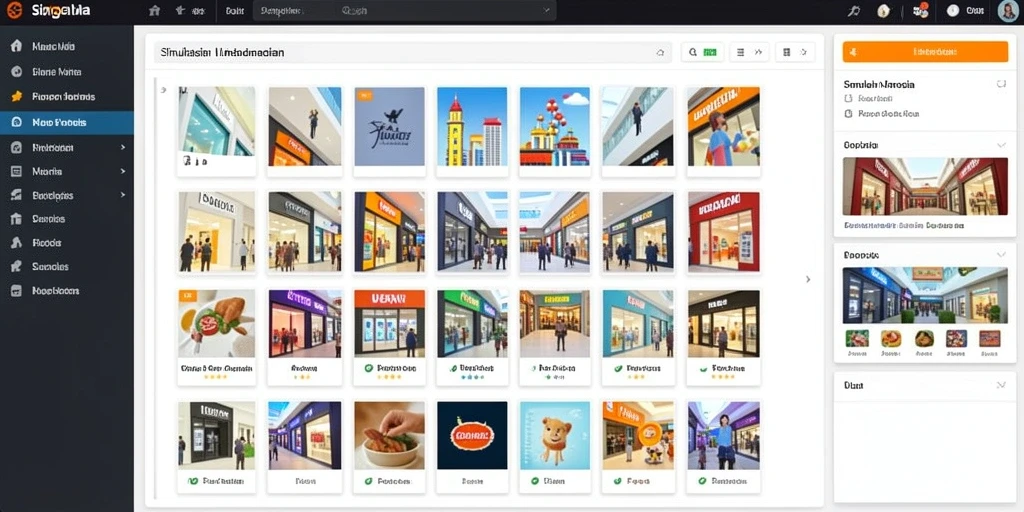This screenshot has width=1024, height=512.
Task: Click the double-chevron icon in the grid toolbar
Action: pyautogui.click(x=758, y=52)
